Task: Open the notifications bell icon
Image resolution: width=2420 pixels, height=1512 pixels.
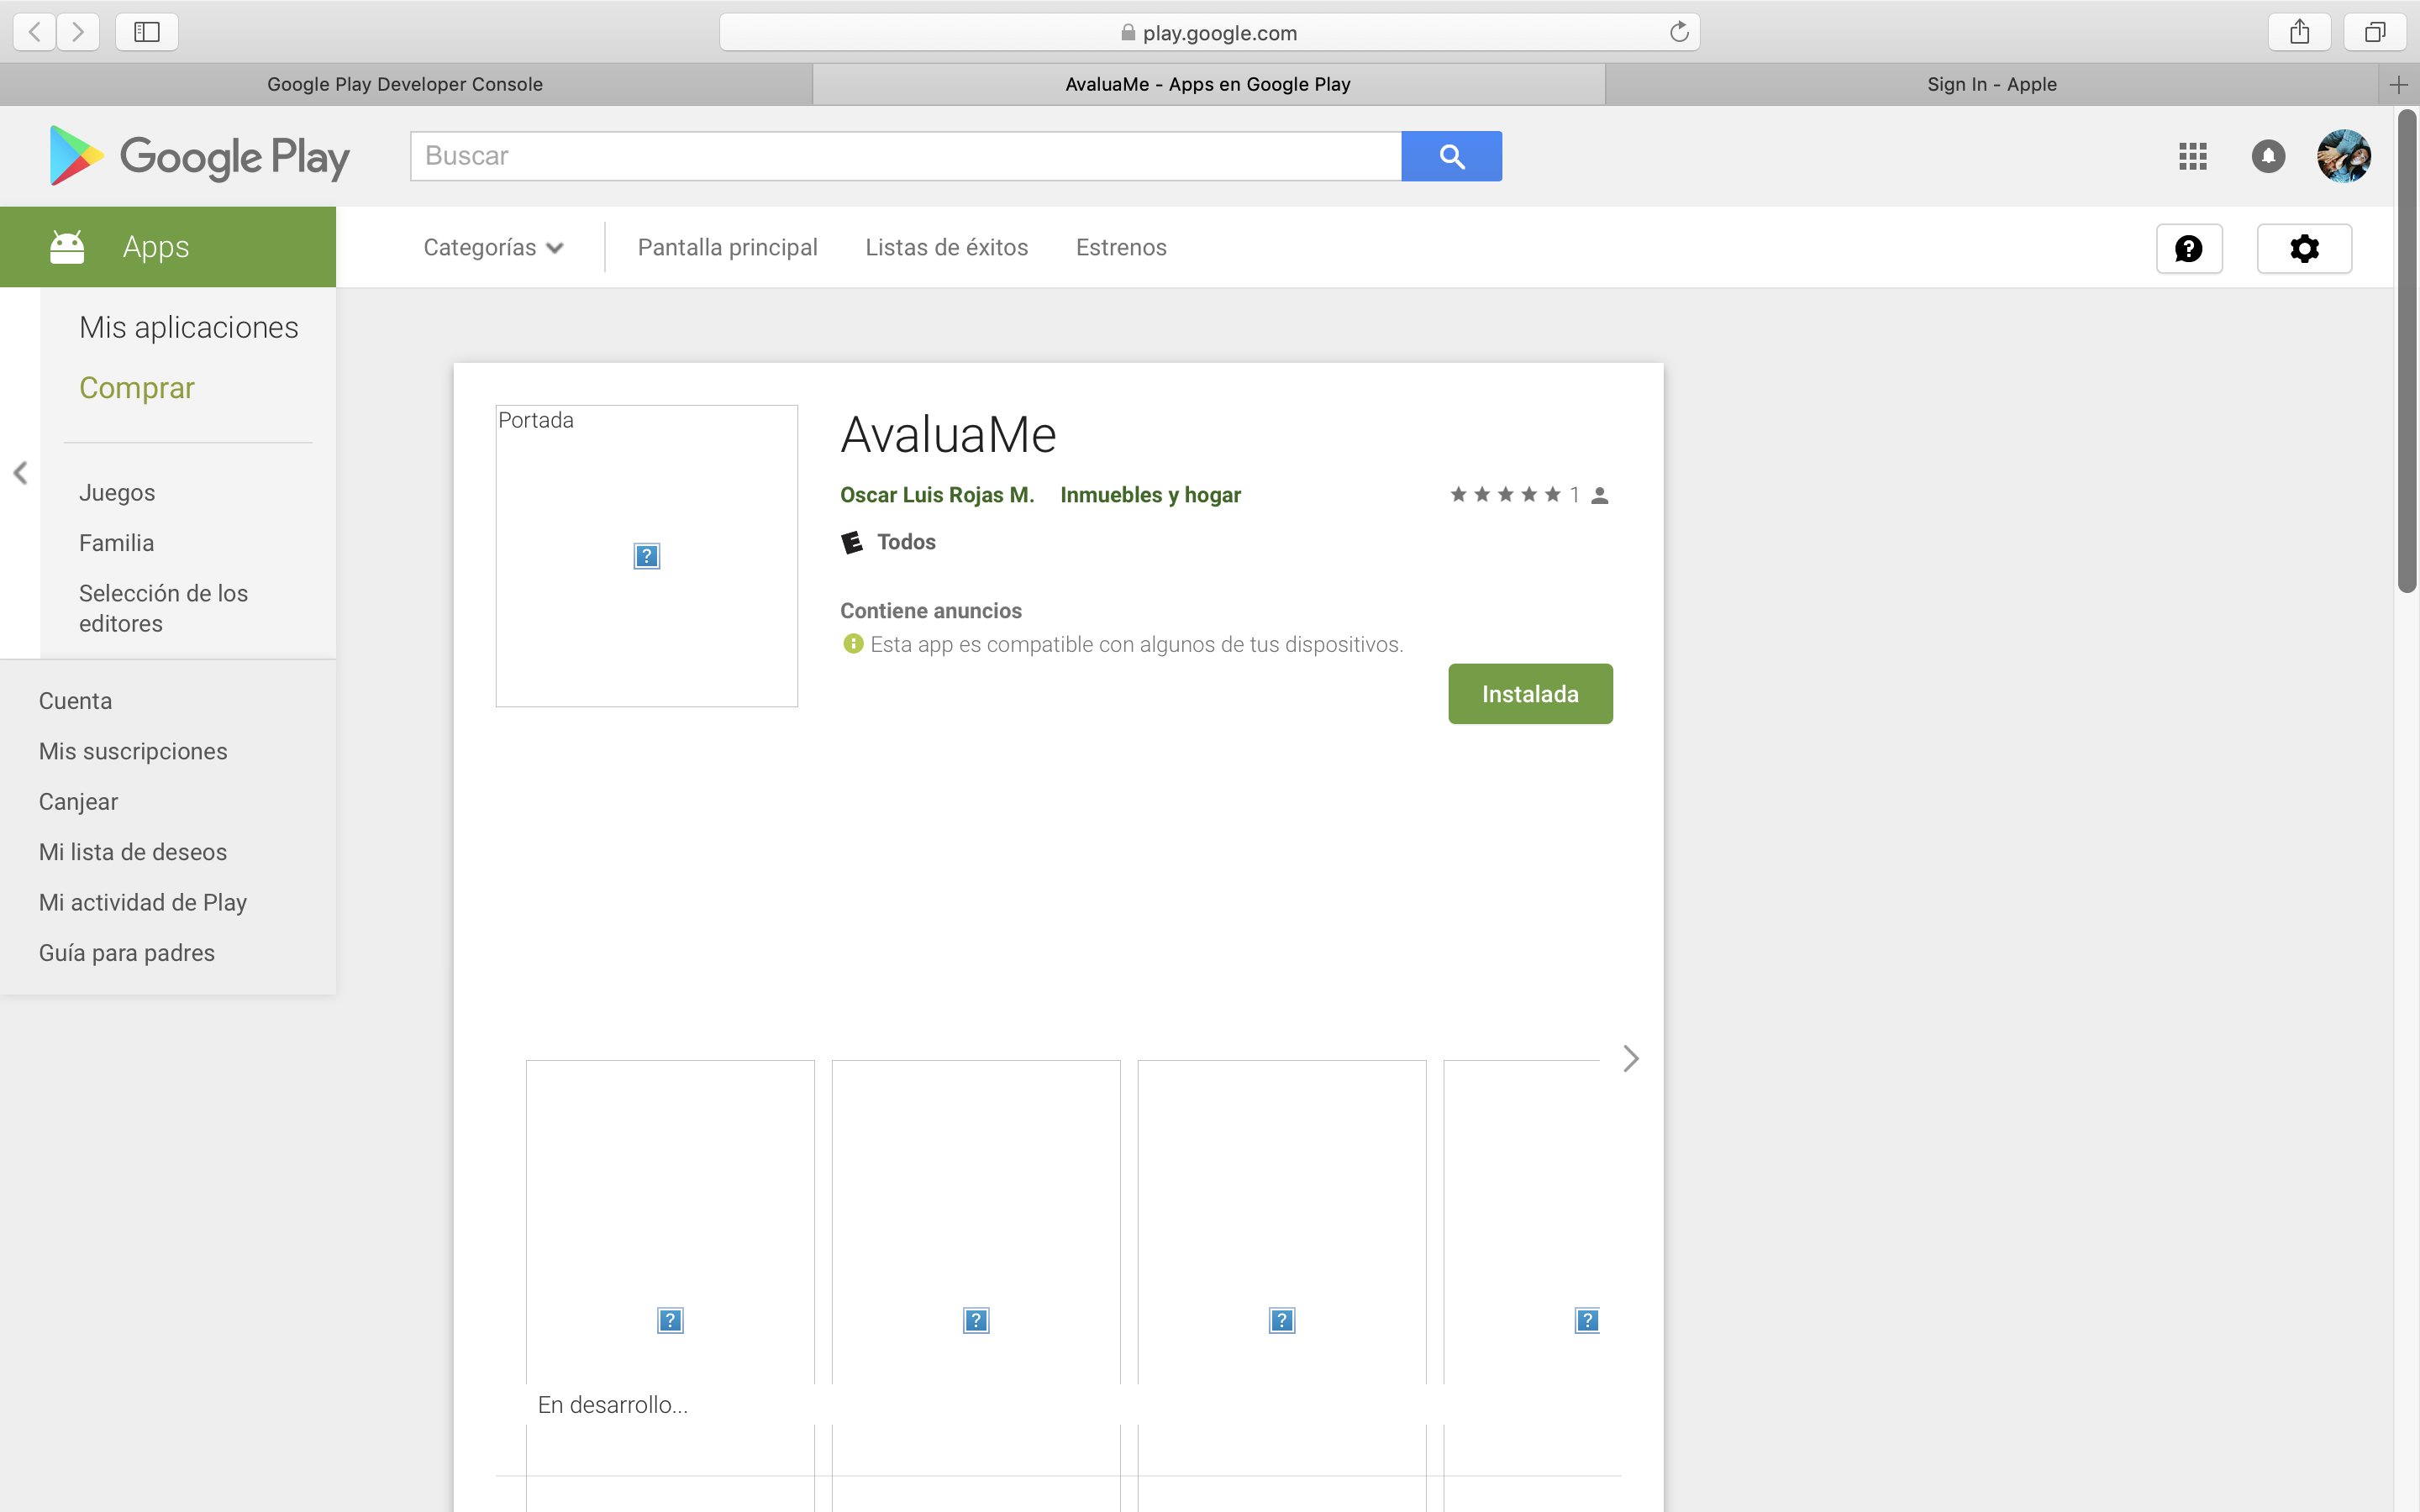Action: (2268, 156)
